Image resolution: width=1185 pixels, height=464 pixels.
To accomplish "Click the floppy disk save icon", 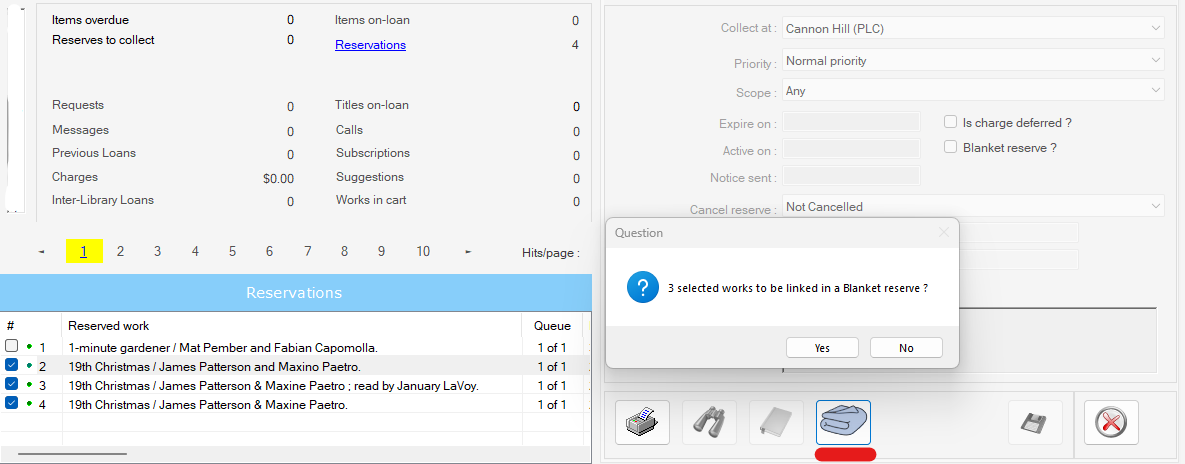I will [x=1034, y=423].
